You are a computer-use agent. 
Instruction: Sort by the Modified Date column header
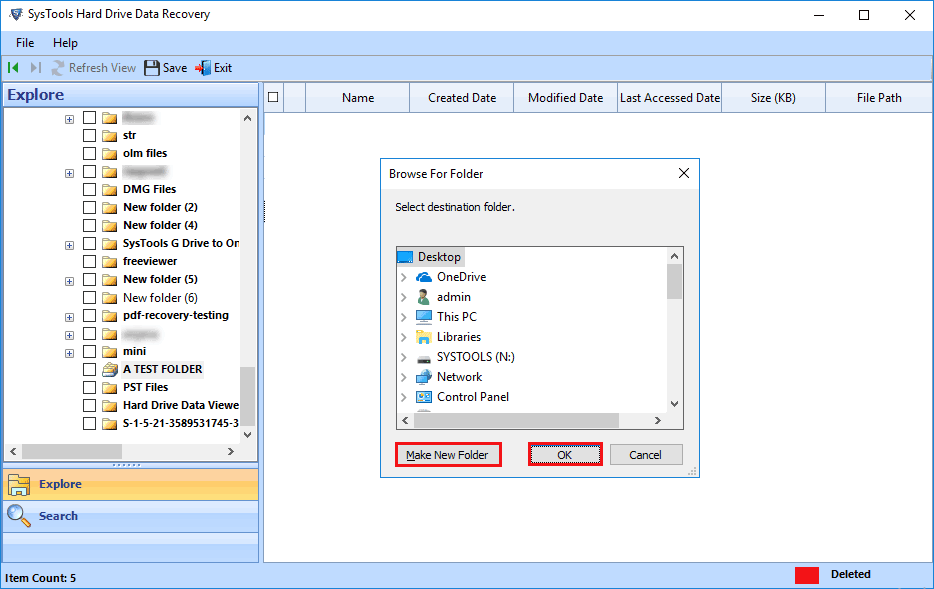click(x=565, y=98)
